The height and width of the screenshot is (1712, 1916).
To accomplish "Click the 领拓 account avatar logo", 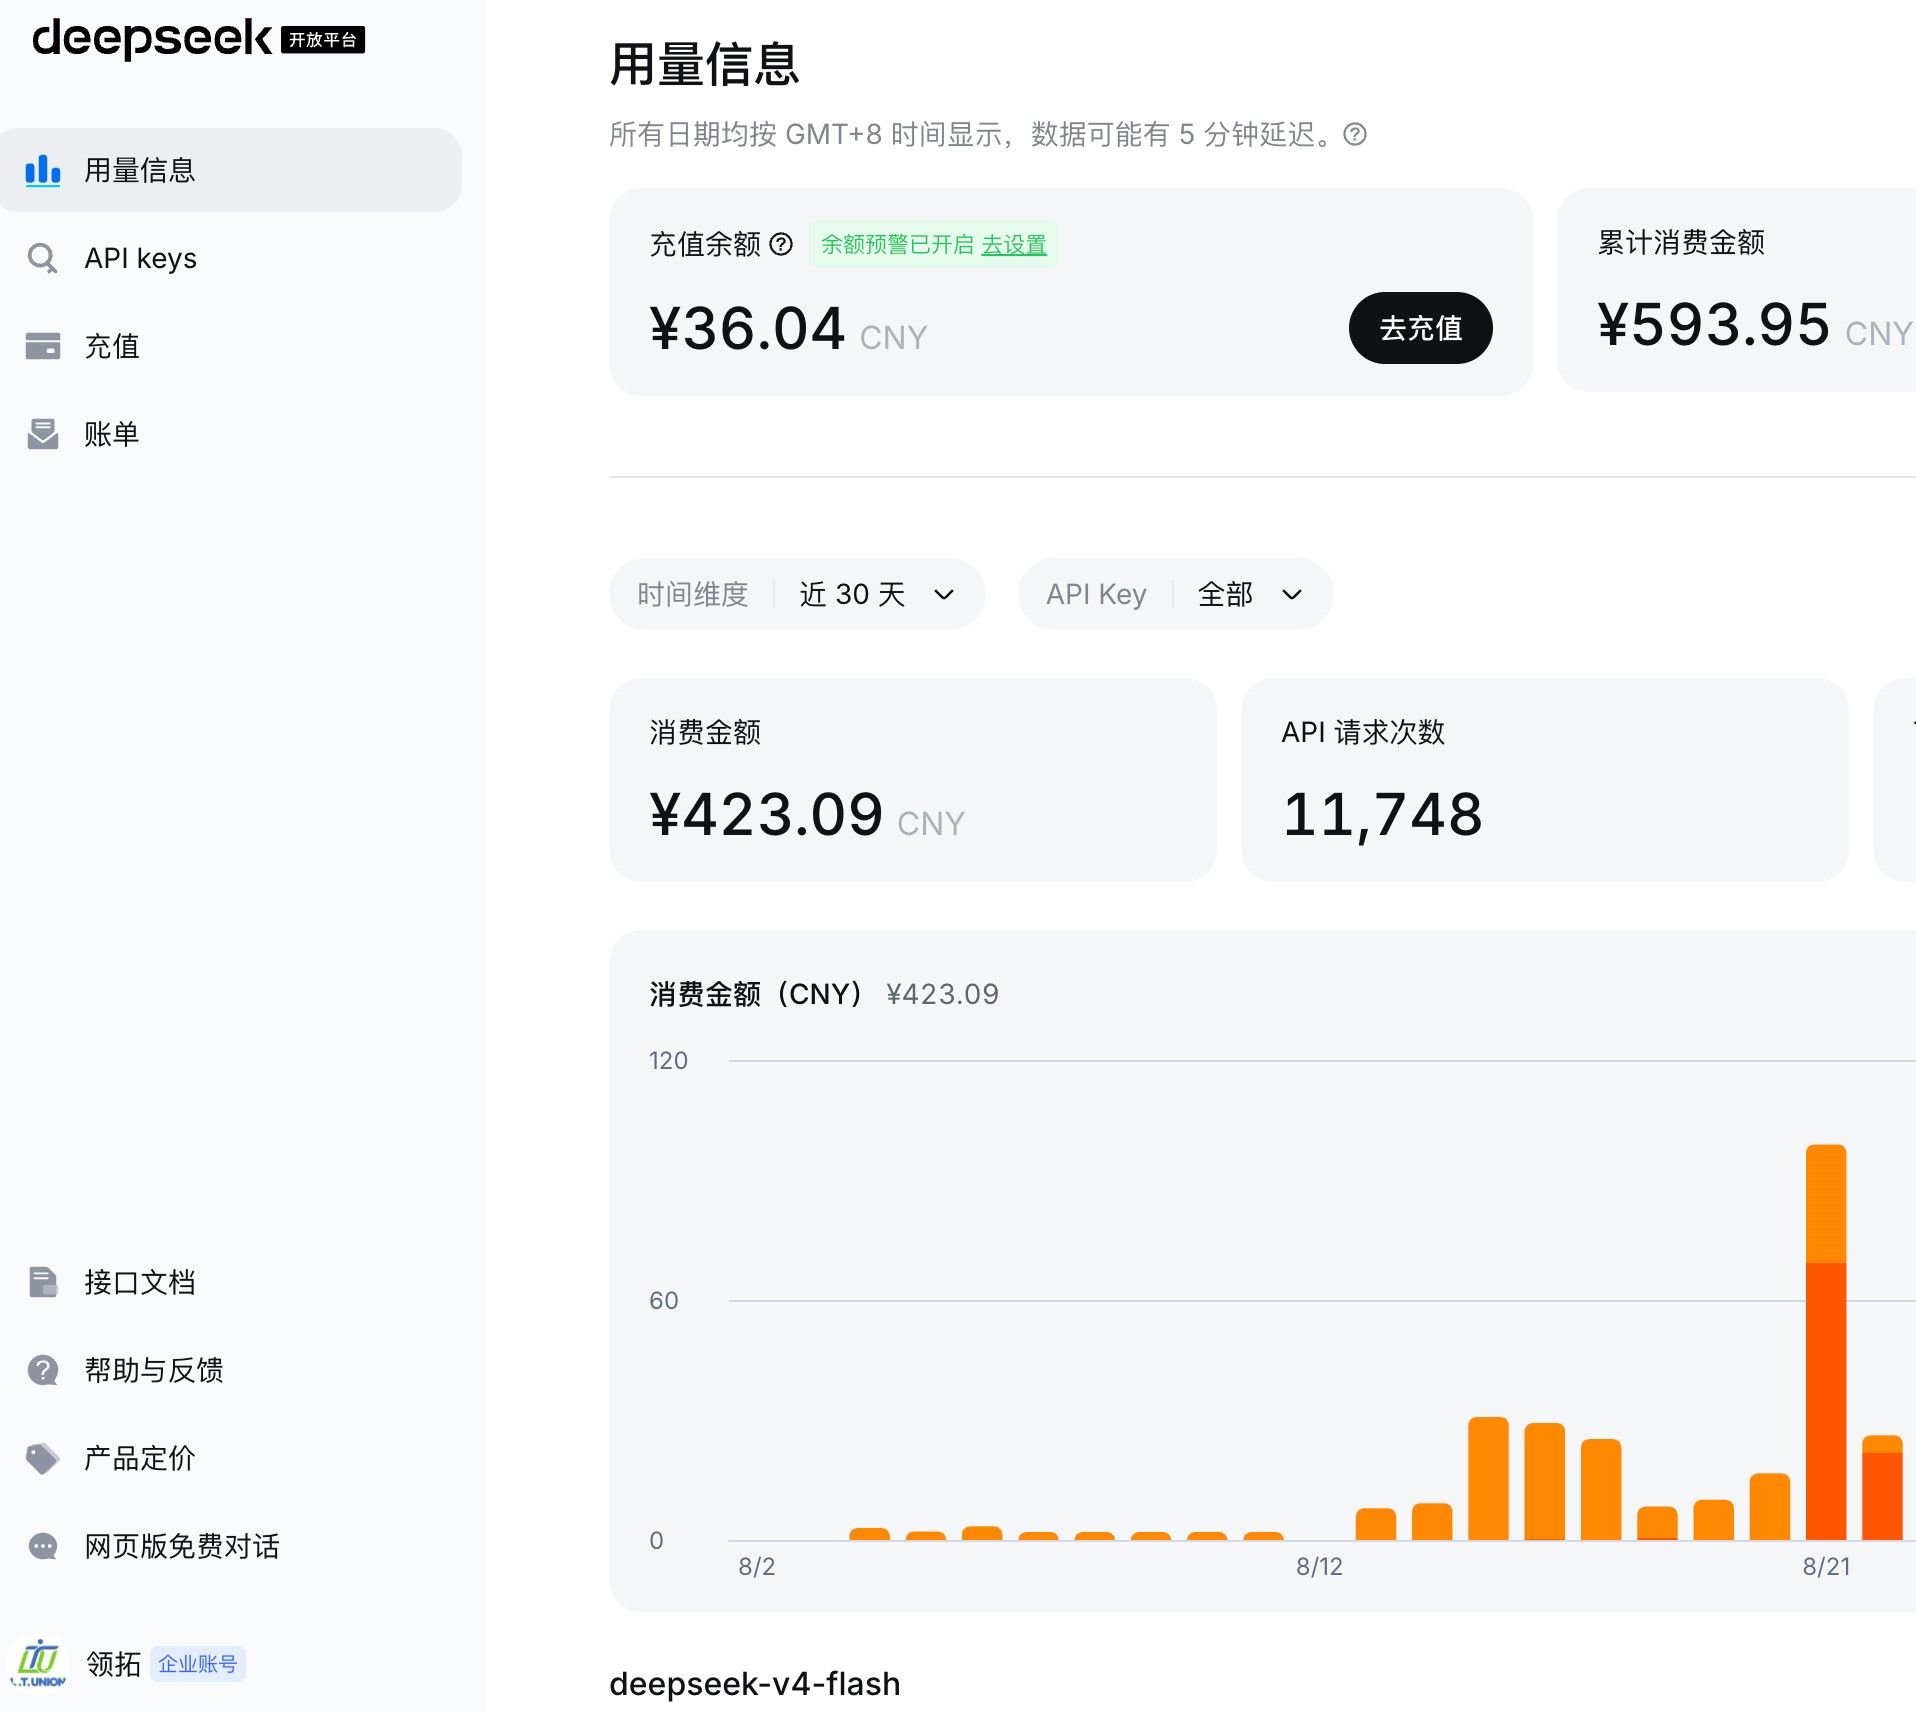I will 38,1664.
